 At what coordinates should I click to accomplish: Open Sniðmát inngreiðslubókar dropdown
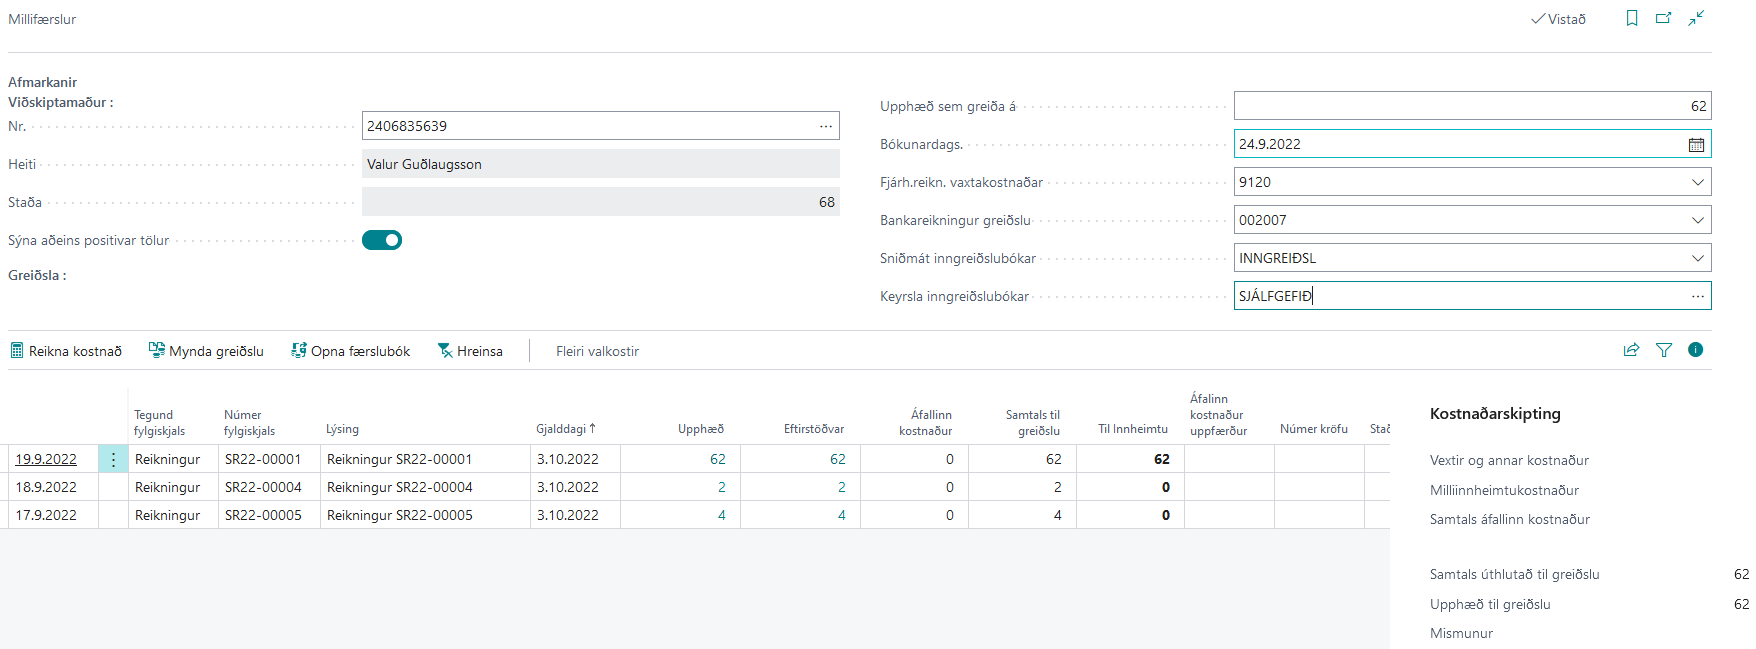coord(1697,258)
